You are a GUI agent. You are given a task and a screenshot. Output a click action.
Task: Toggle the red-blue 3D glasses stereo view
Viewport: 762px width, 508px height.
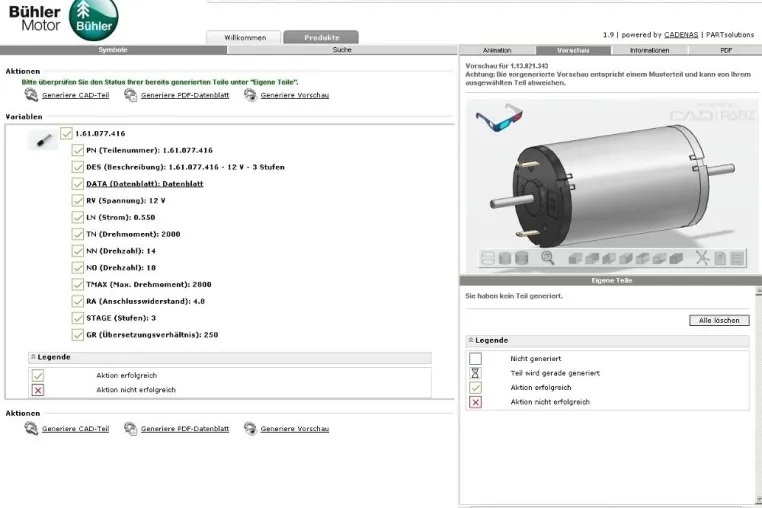(x=499, y=118)
